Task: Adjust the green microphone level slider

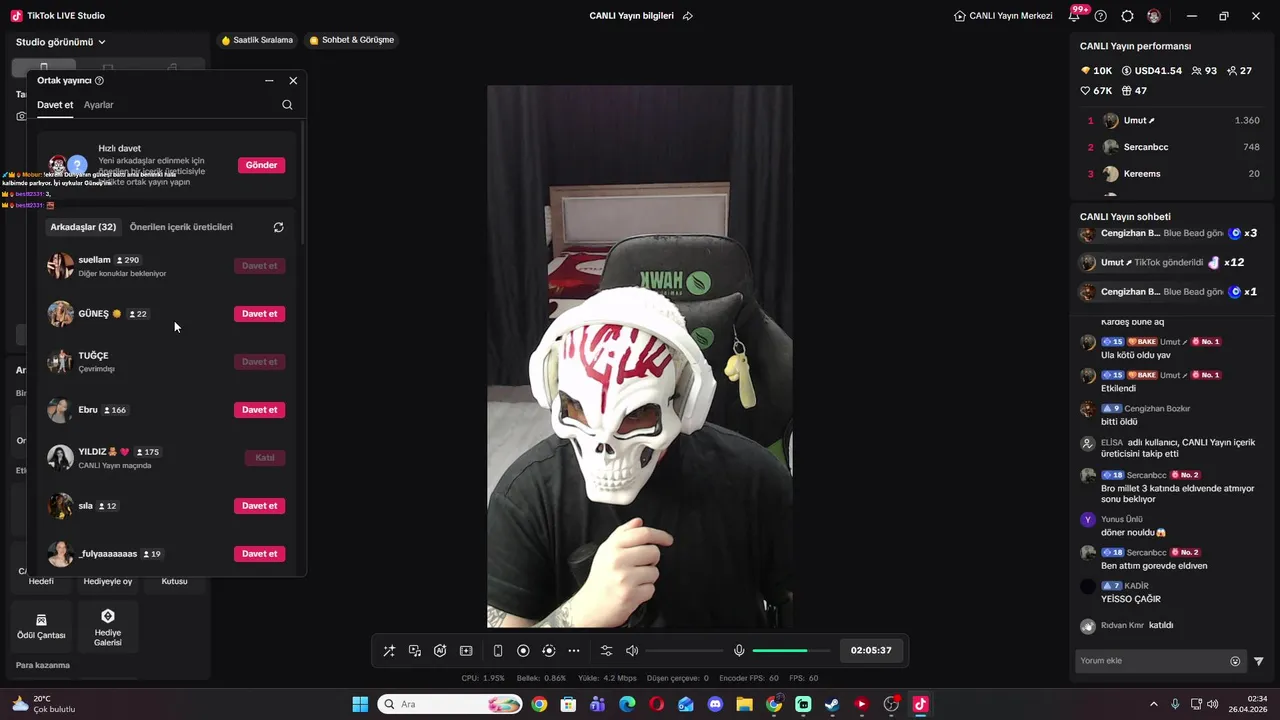Action: [x=792, y=651]
